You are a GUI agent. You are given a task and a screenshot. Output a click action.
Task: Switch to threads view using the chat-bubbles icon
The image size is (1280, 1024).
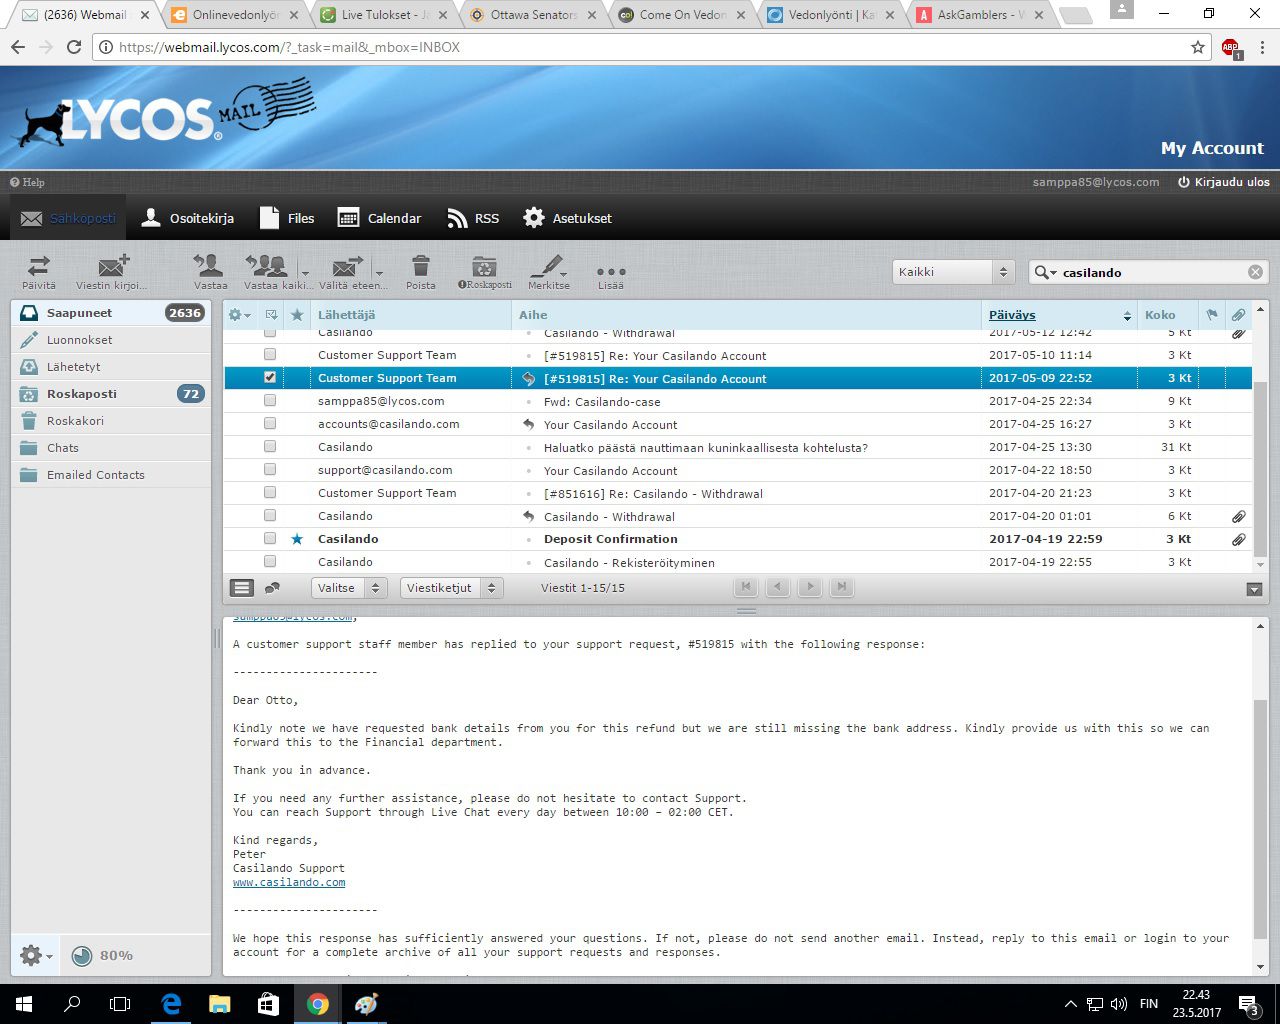coord(272,588)
